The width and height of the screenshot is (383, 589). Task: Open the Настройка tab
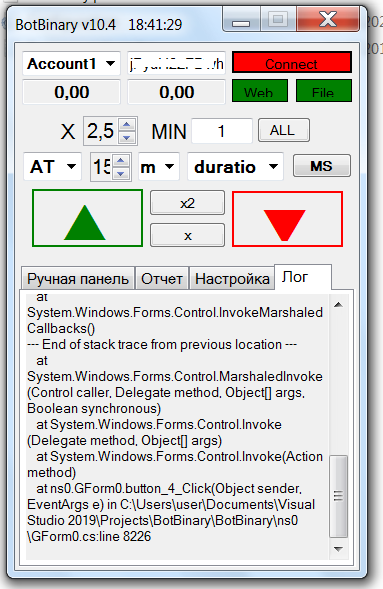click(232, 279)
